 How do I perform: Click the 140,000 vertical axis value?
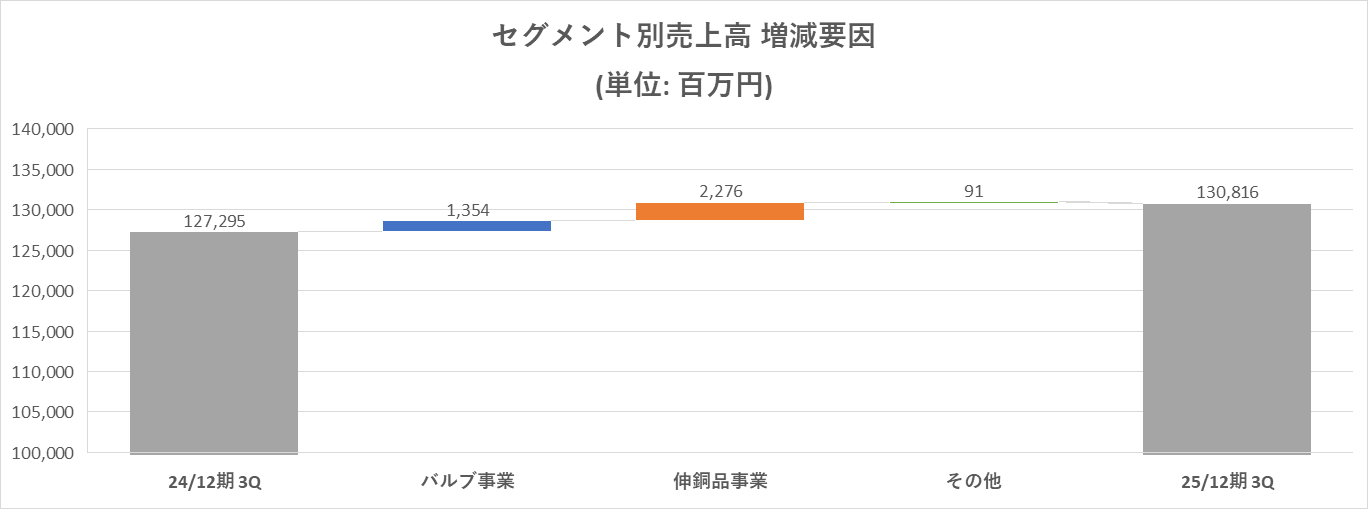point(42,129)
